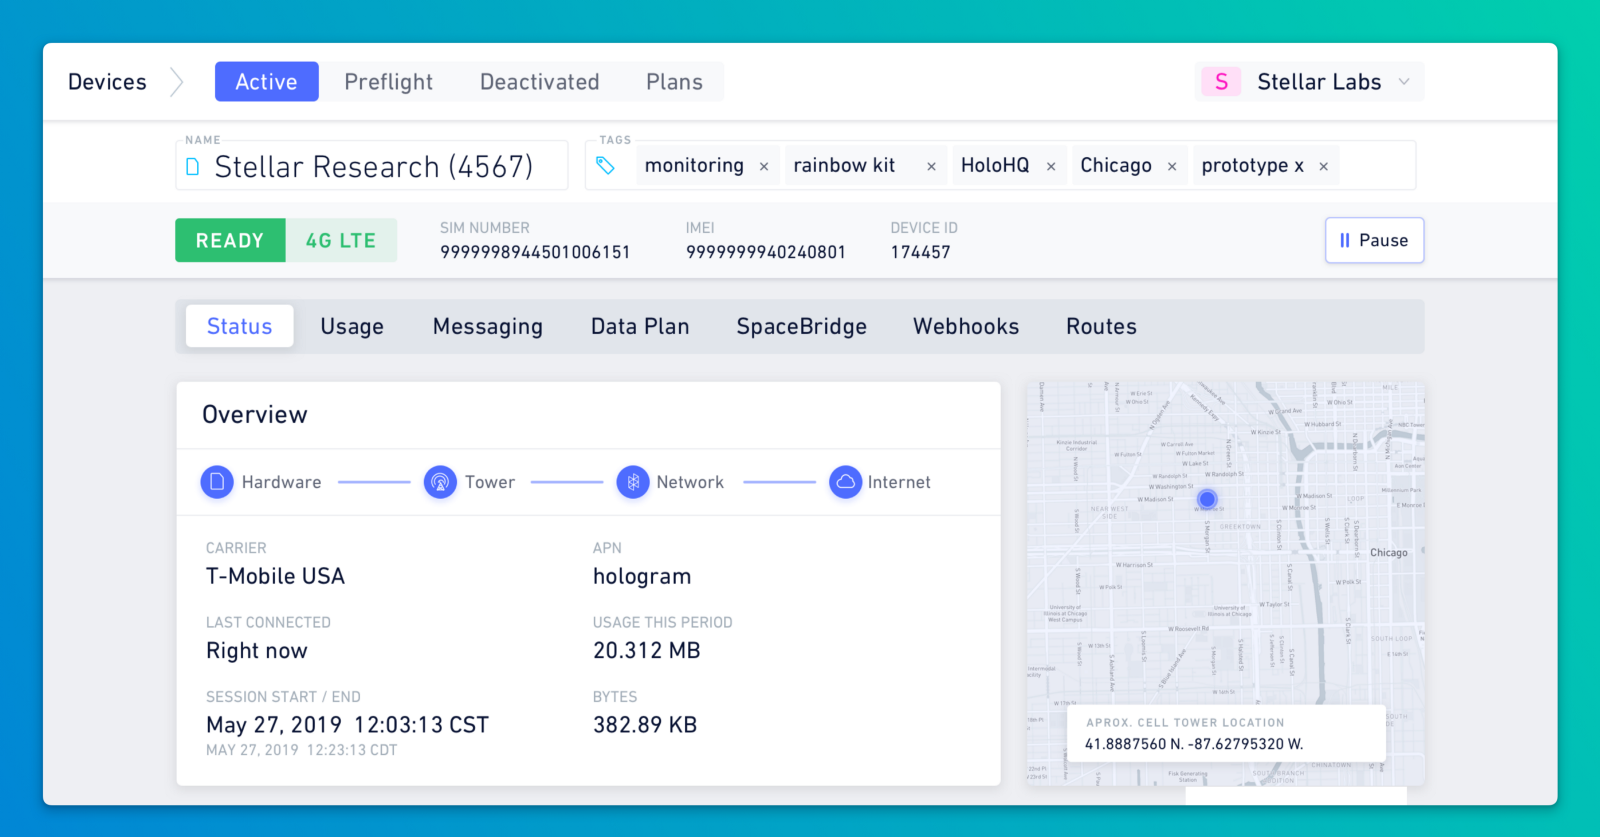Screen dimensions: 1600x837
Task: Edit the Stellar Research (4567) name field
Action: [372, 165]
